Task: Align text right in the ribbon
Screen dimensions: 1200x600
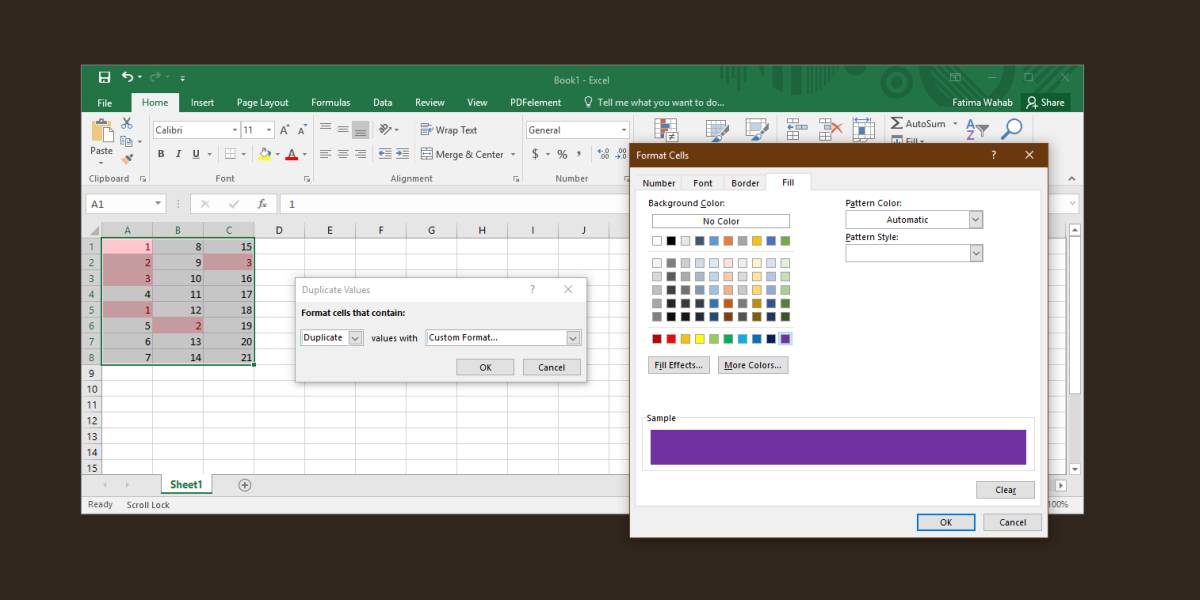Action: click(x=361, y=154)
